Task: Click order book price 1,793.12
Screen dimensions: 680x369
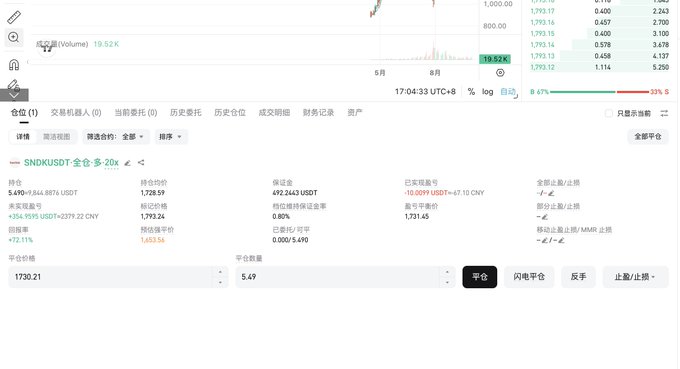Action: coord(542,67)
